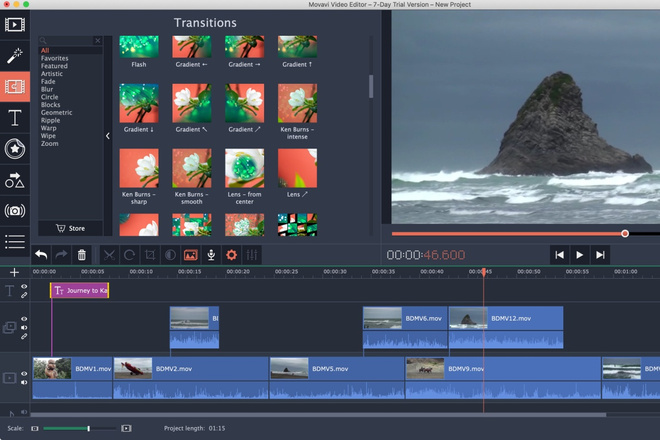
Task: Select the BDMV12.mov overlay clip
Action: click(506, 327)
